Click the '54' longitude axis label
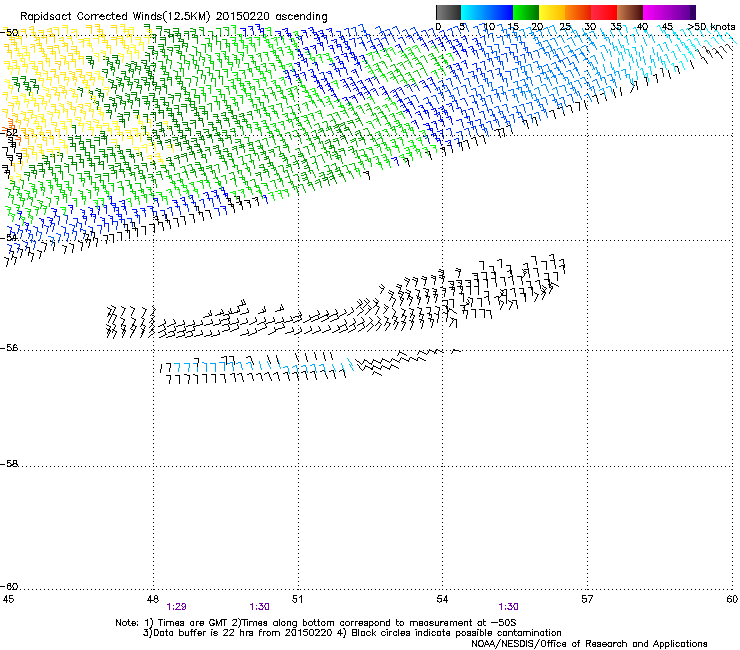Screen dimensions: 740x650 pos(442,599)
